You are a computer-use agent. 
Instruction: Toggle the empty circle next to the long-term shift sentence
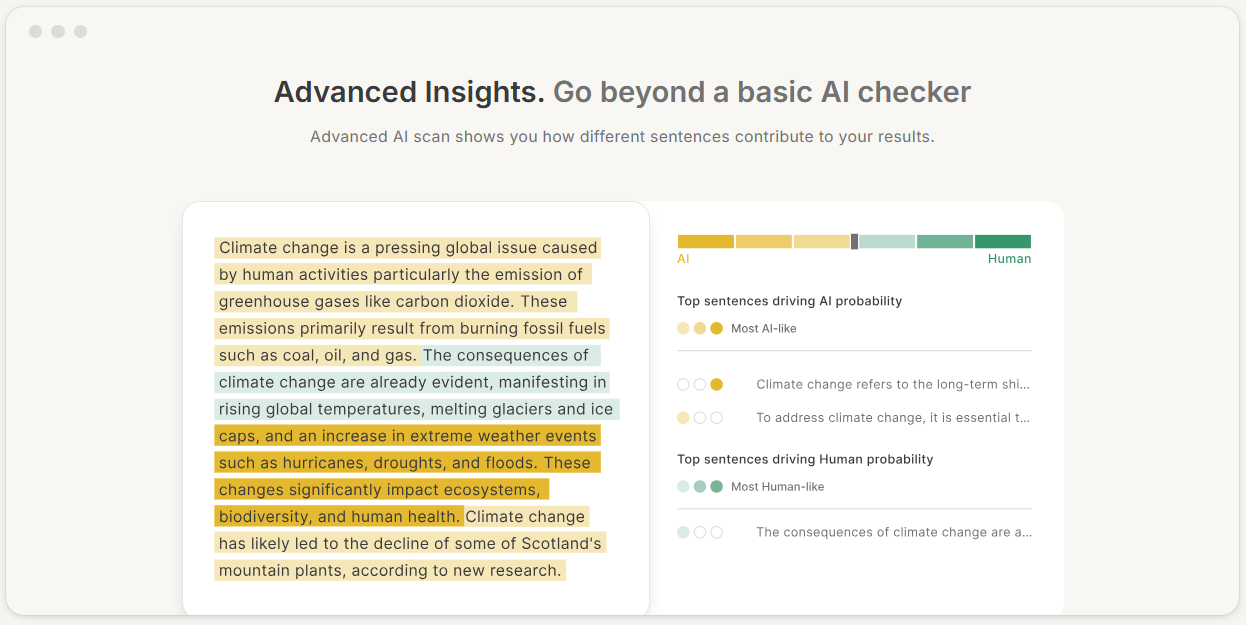click(683, 383)
